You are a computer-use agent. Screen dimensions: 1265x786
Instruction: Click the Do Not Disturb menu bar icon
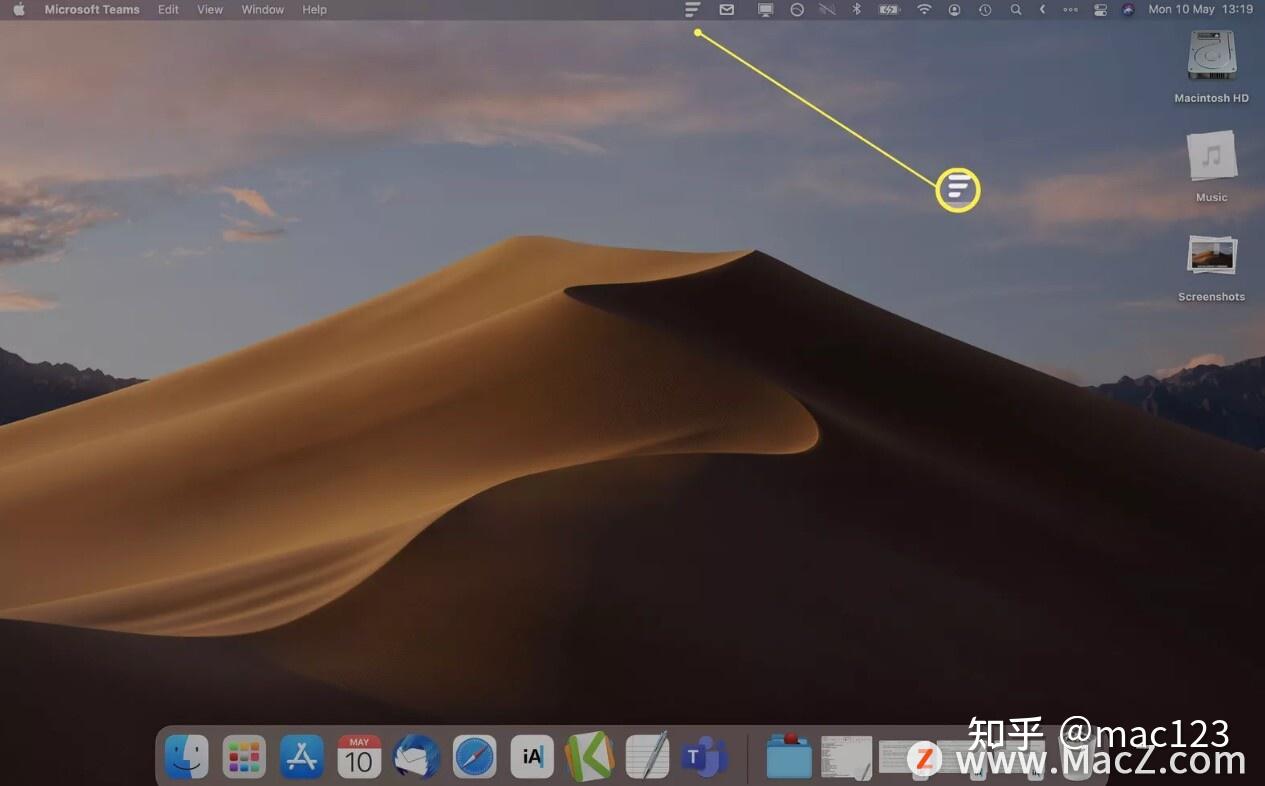click(796, 9)
